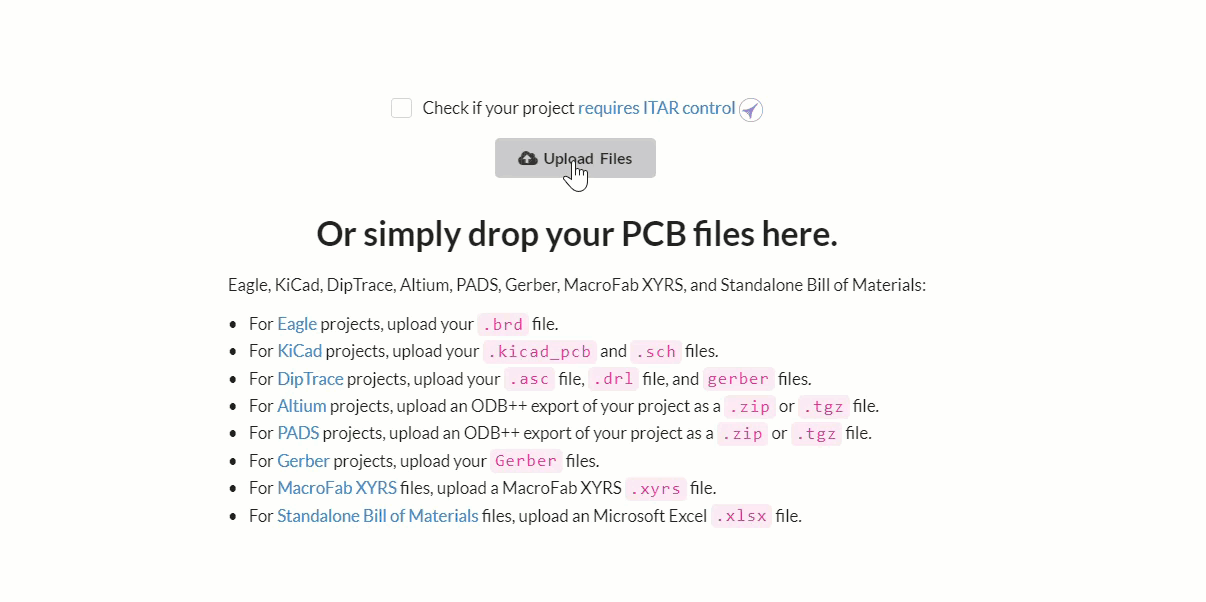Open the Gerber projects link
The image size is (1206, 602).
[303, 460]
